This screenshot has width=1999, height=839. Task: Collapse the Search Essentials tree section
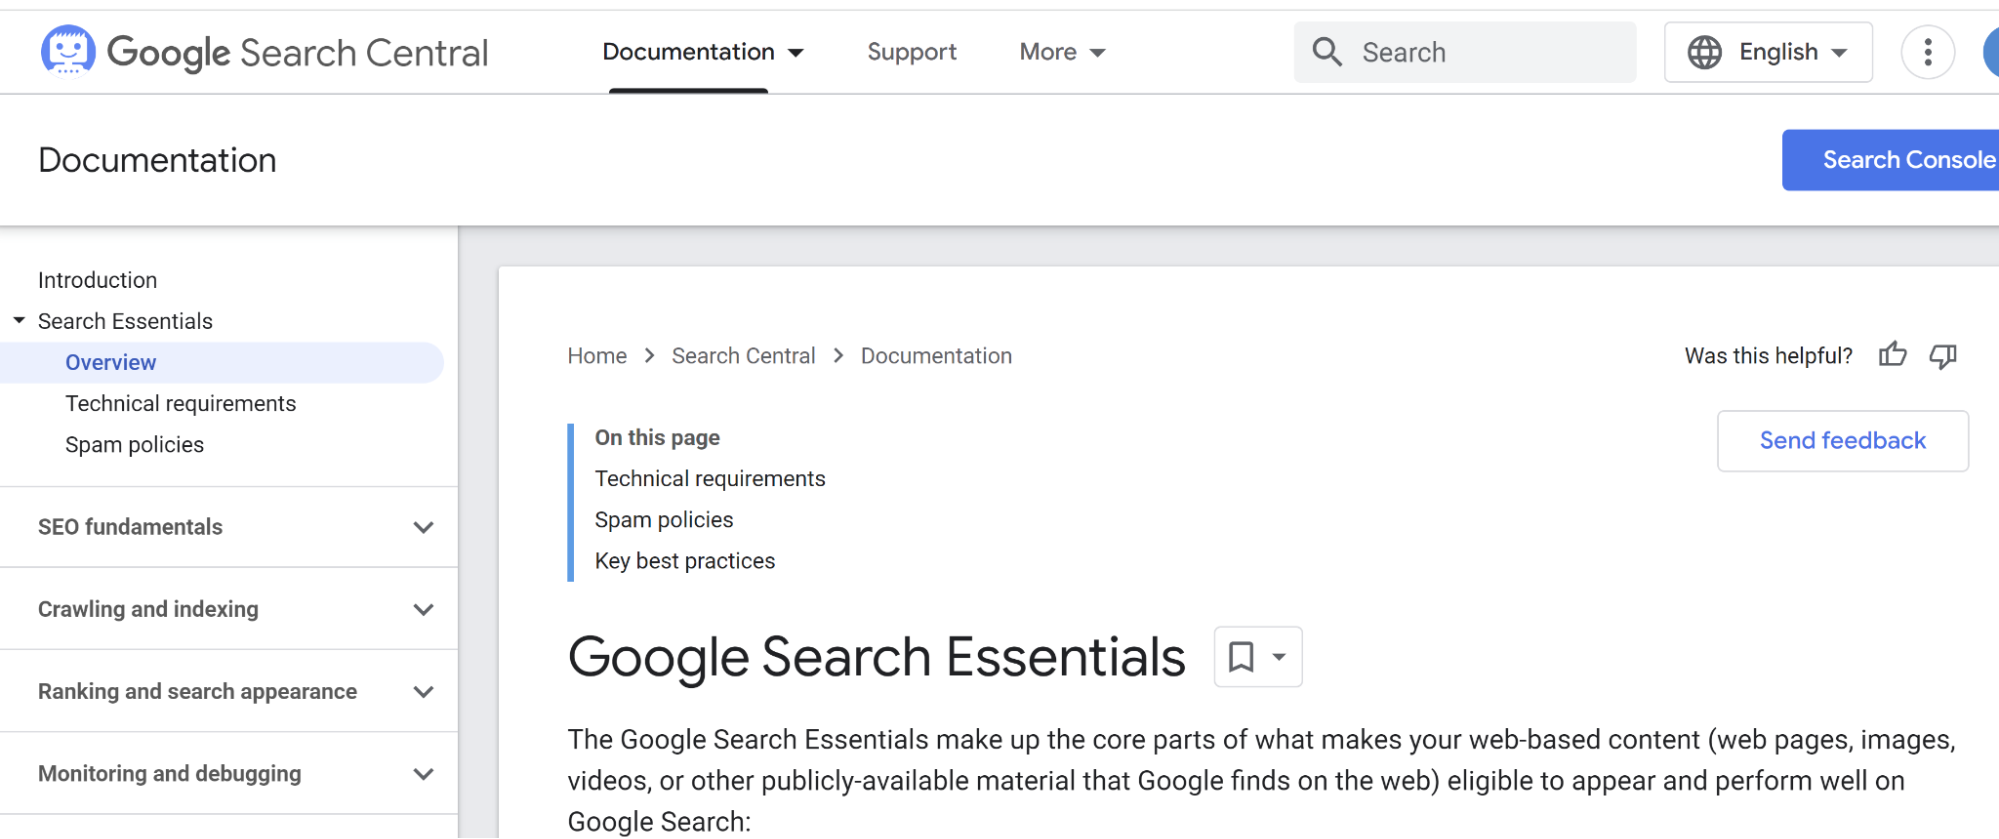pos(19,321)
